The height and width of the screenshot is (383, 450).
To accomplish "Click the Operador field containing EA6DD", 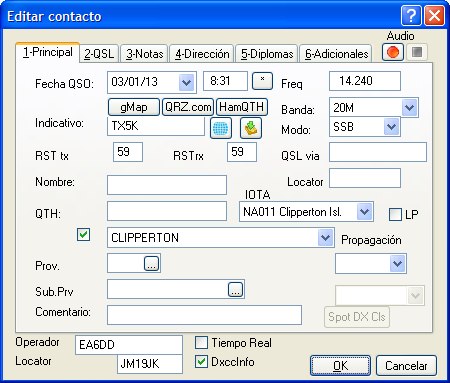I will point(129,345).
